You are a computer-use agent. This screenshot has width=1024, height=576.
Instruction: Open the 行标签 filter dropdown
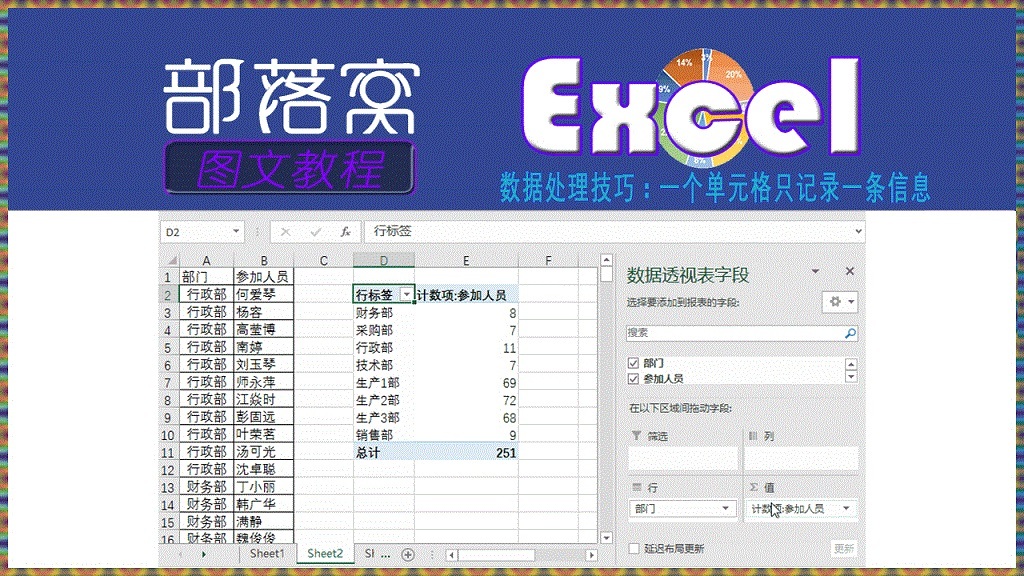click(x=406, y=295)
